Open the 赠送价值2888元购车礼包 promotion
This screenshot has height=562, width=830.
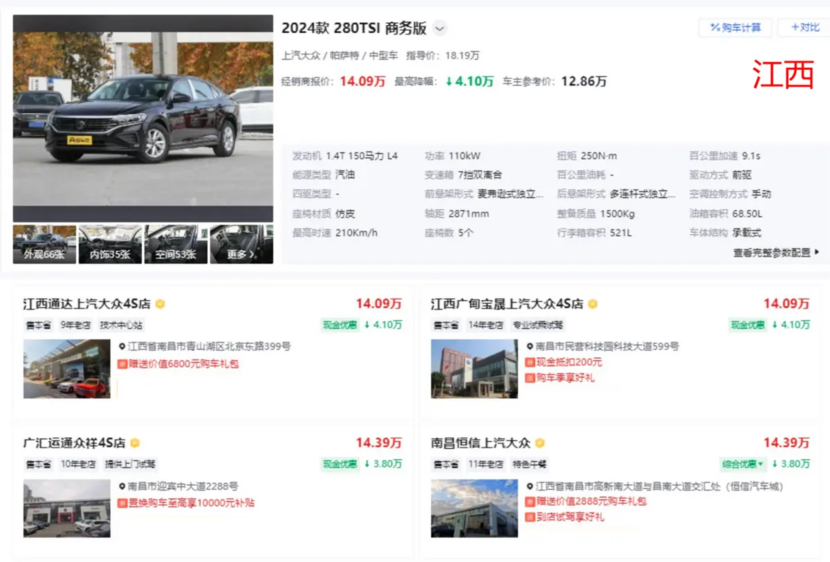591,501
